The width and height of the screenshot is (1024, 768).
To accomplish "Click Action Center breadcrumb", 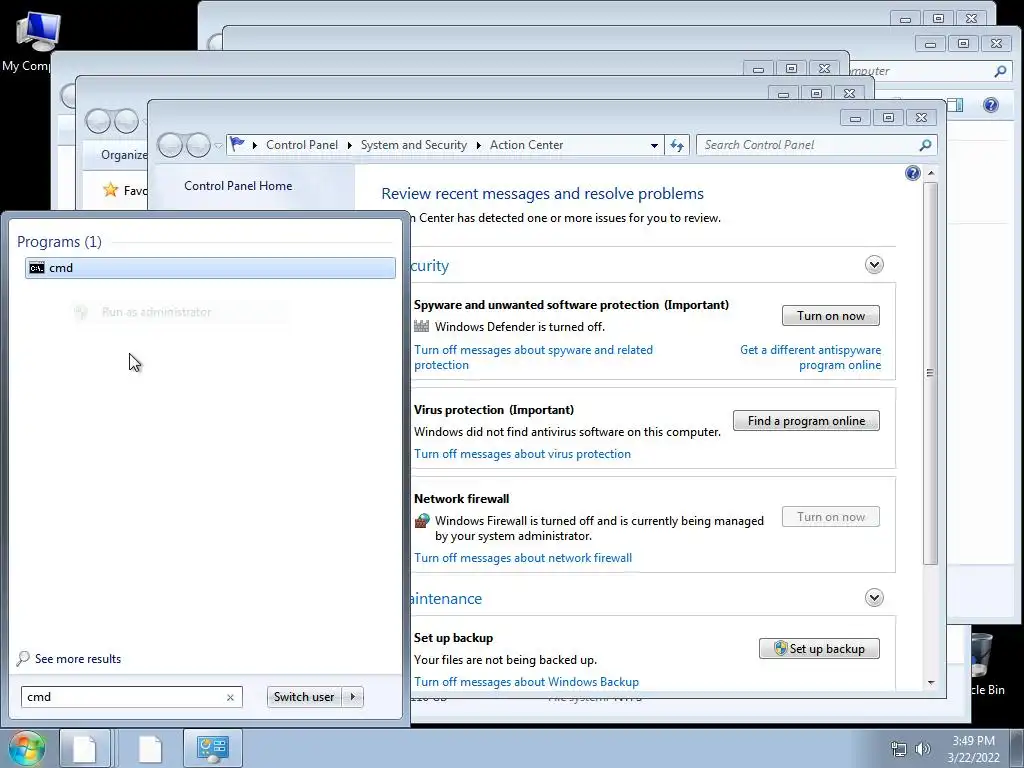I will 526,145.
